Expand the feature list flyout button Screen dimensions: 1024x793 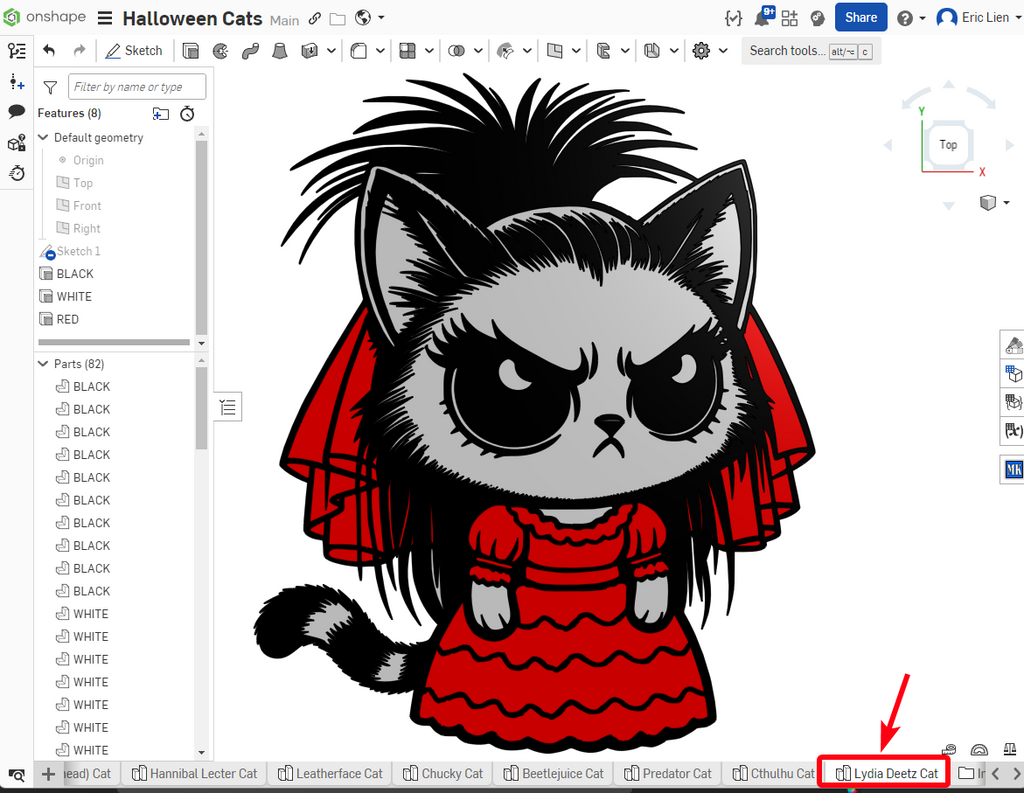(228, 408)
